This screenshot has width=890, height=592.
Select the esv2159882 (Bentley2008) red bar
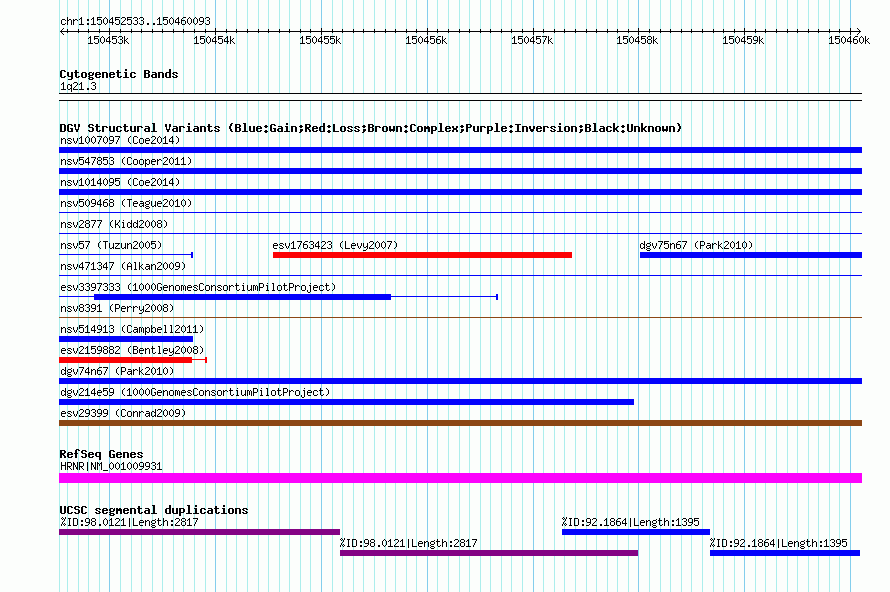coord(126,360)
